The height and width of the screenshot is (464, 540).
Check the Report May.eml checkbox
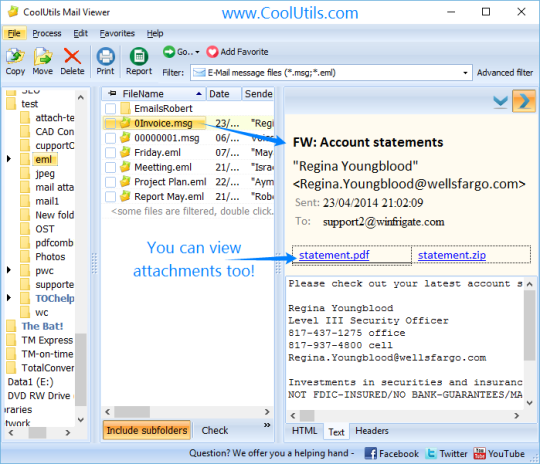(x=110, y=197)
